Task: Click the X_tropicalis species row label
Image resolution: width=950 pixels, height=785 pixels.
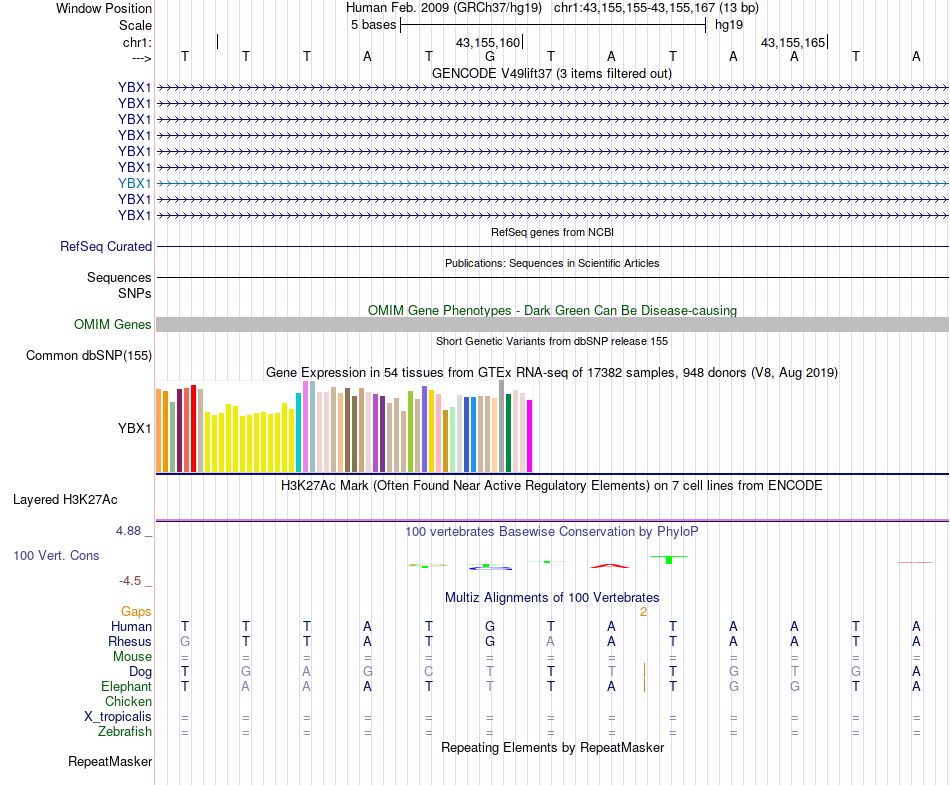Action: coord(118,717)
